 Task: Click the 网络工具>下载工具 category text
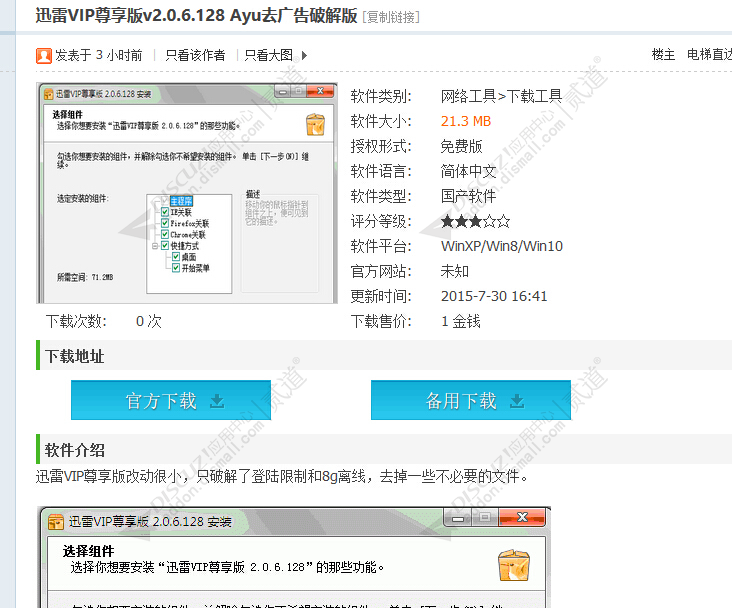point(501,96)
